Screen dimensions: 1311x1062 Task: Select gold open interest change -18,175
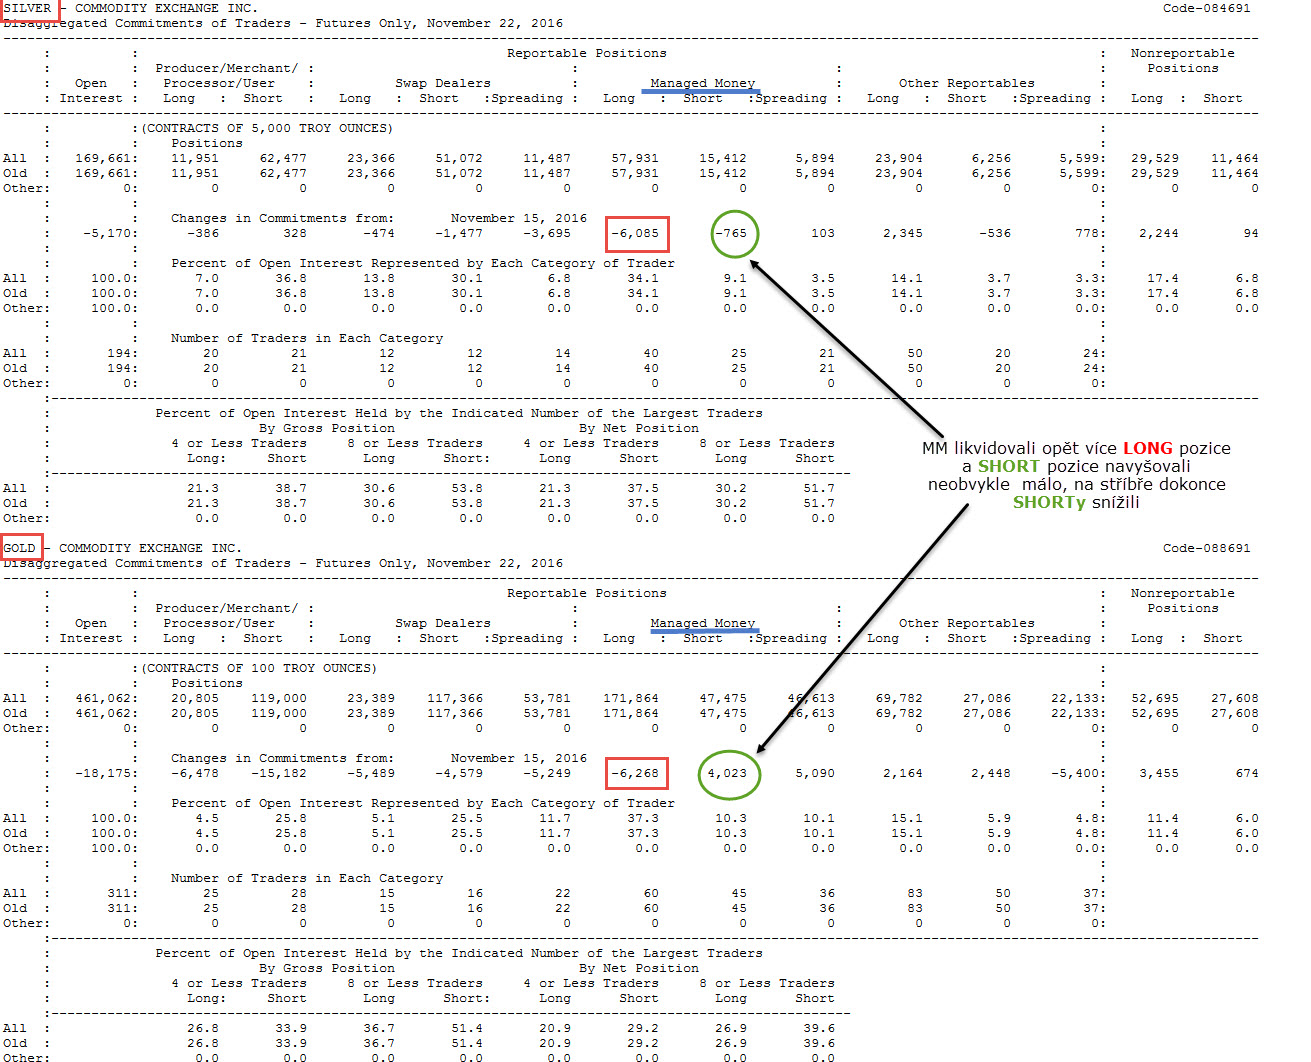tap(102, 773)
